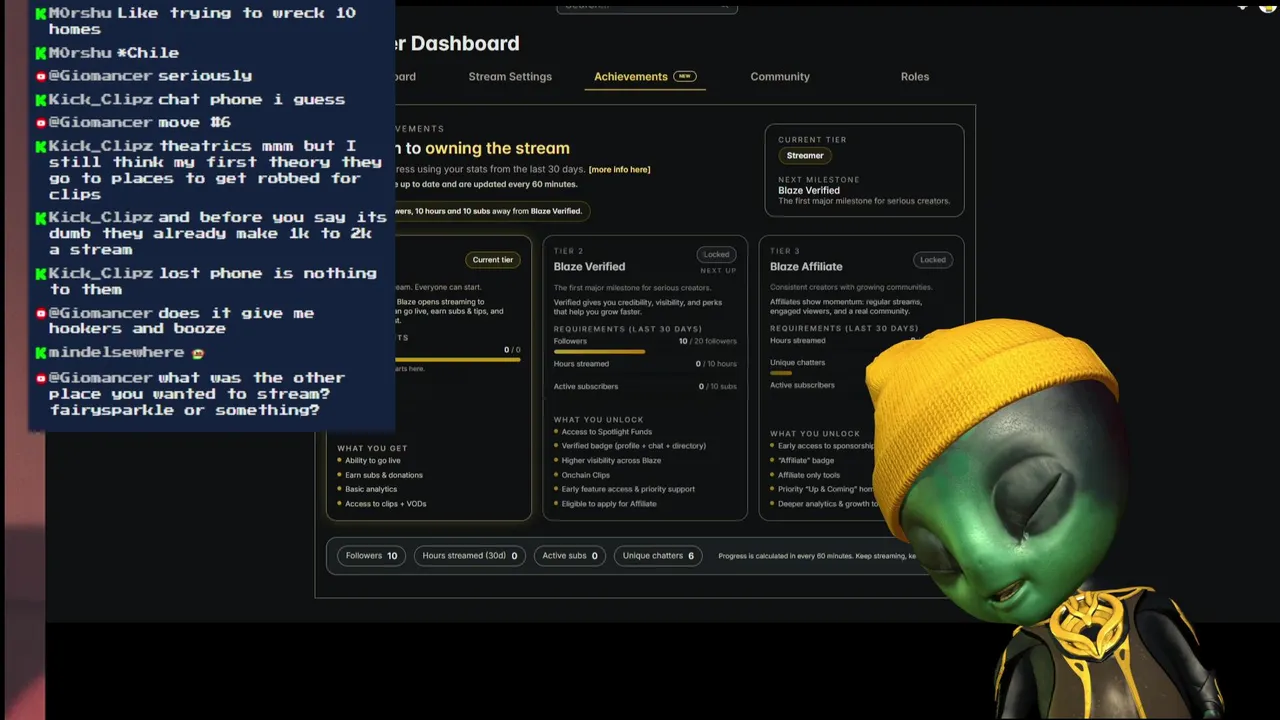Click the "Affiliate only tools" item
The height and width of the screenshot is (720, 1280).
tap(809, 475)
